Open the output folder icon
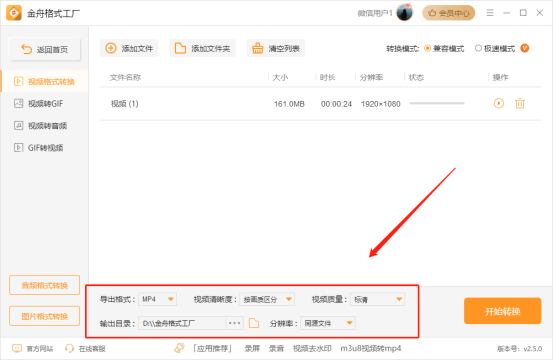 pyautogui.click(x=254, y=323)
